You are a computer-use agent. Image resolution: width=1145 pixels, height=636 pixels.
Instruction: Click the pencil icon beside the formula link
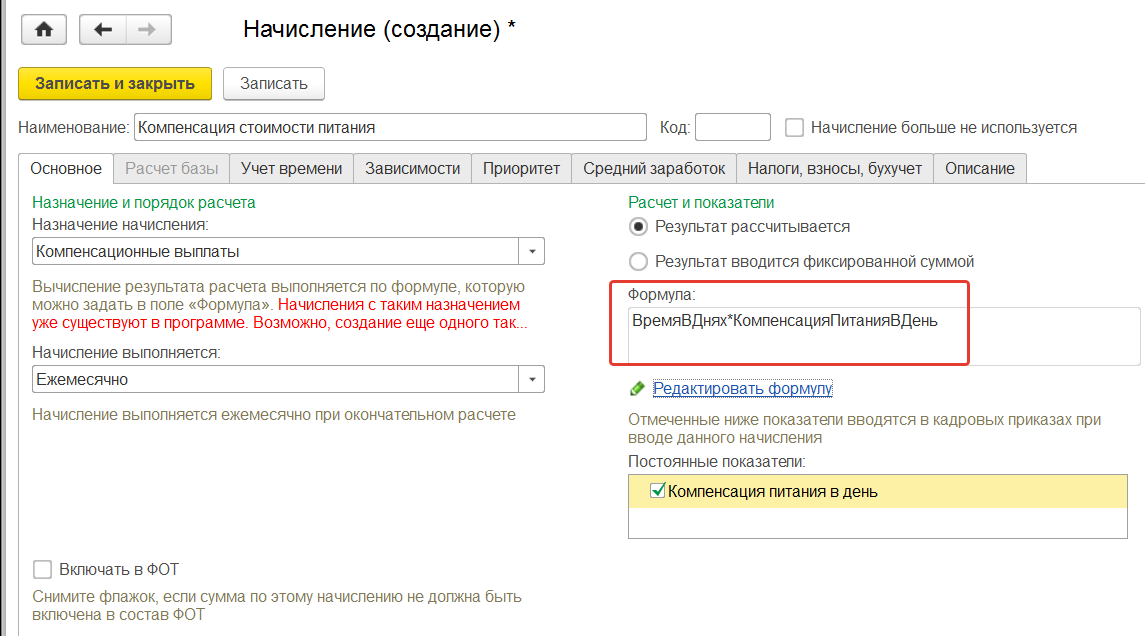pyautogui.click(x=637, y=388)
